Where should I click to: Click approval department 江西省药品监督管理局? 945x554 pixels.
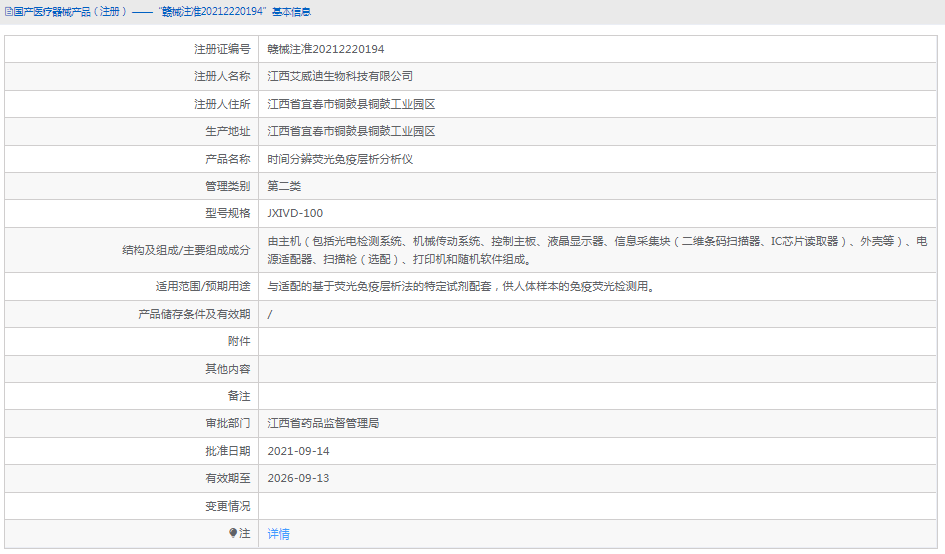tap(323, 423)
